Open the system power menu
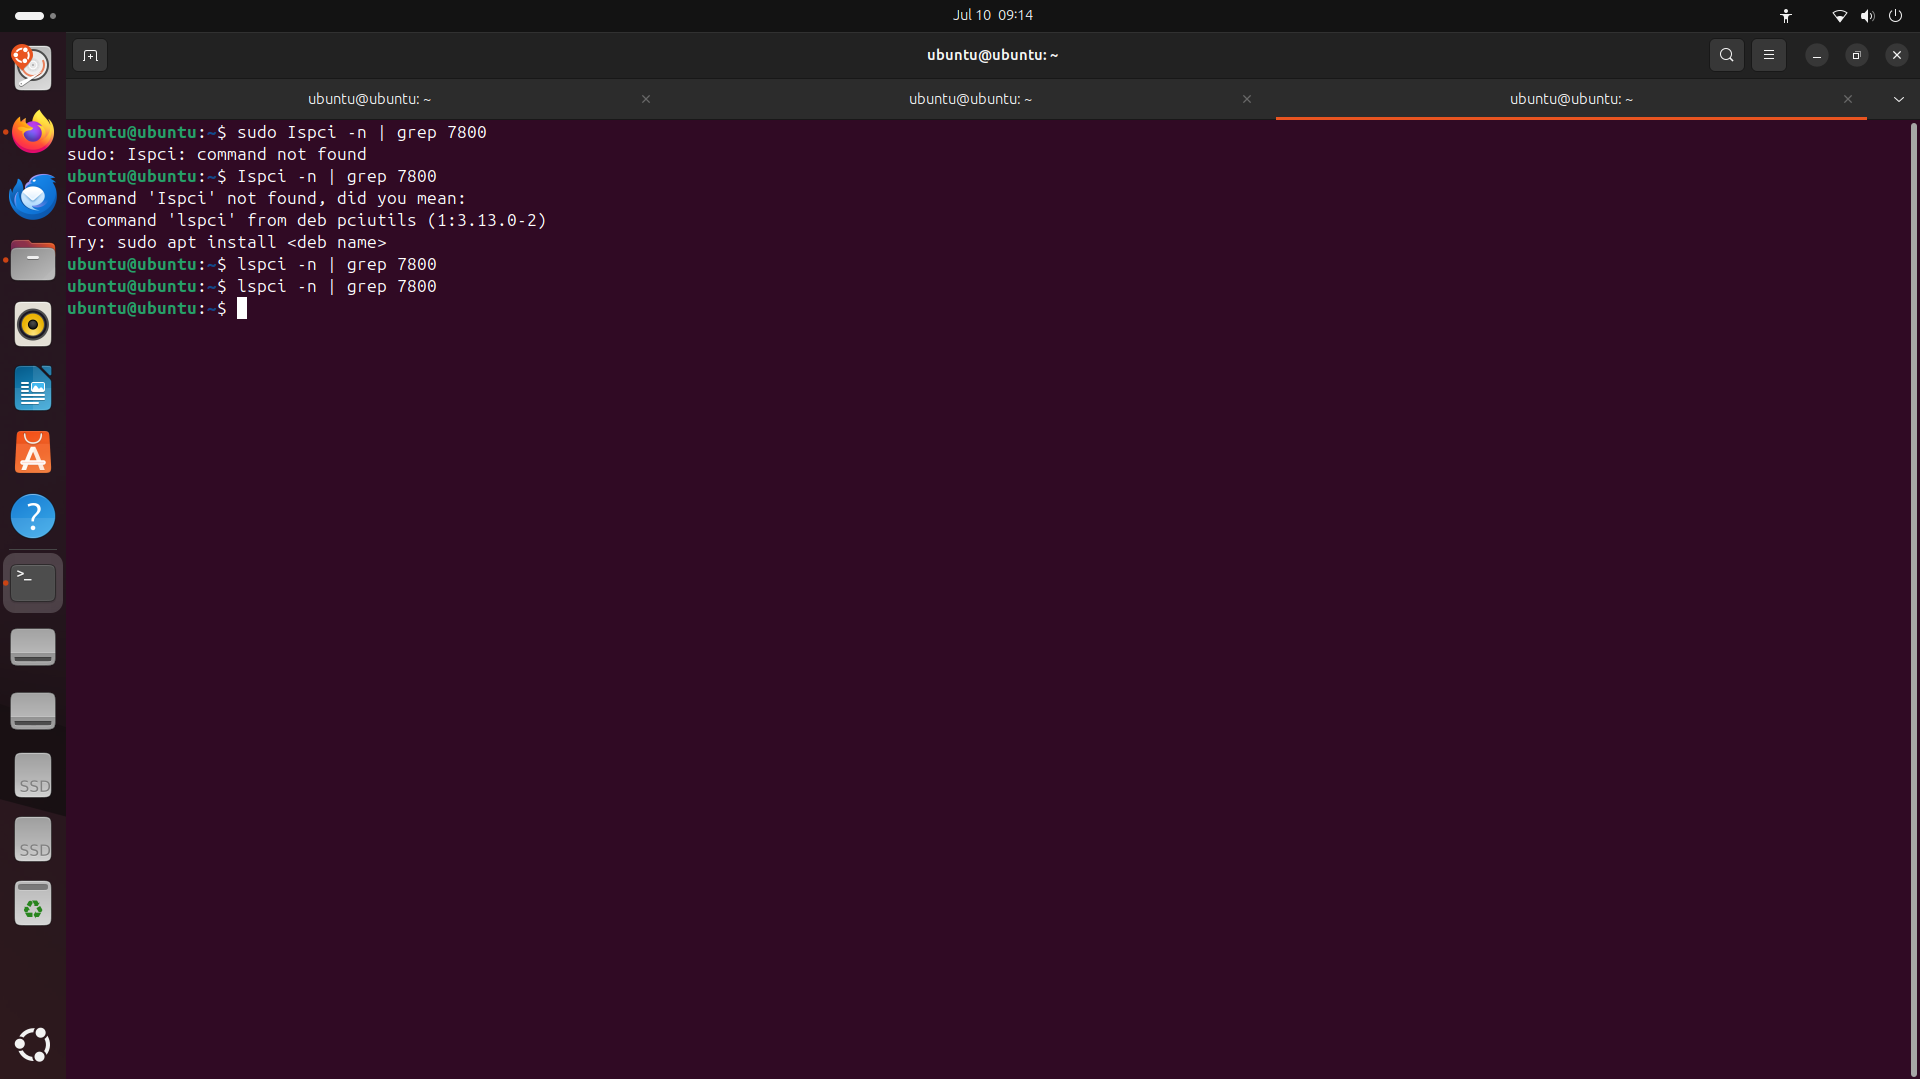 pos(1895,15)
